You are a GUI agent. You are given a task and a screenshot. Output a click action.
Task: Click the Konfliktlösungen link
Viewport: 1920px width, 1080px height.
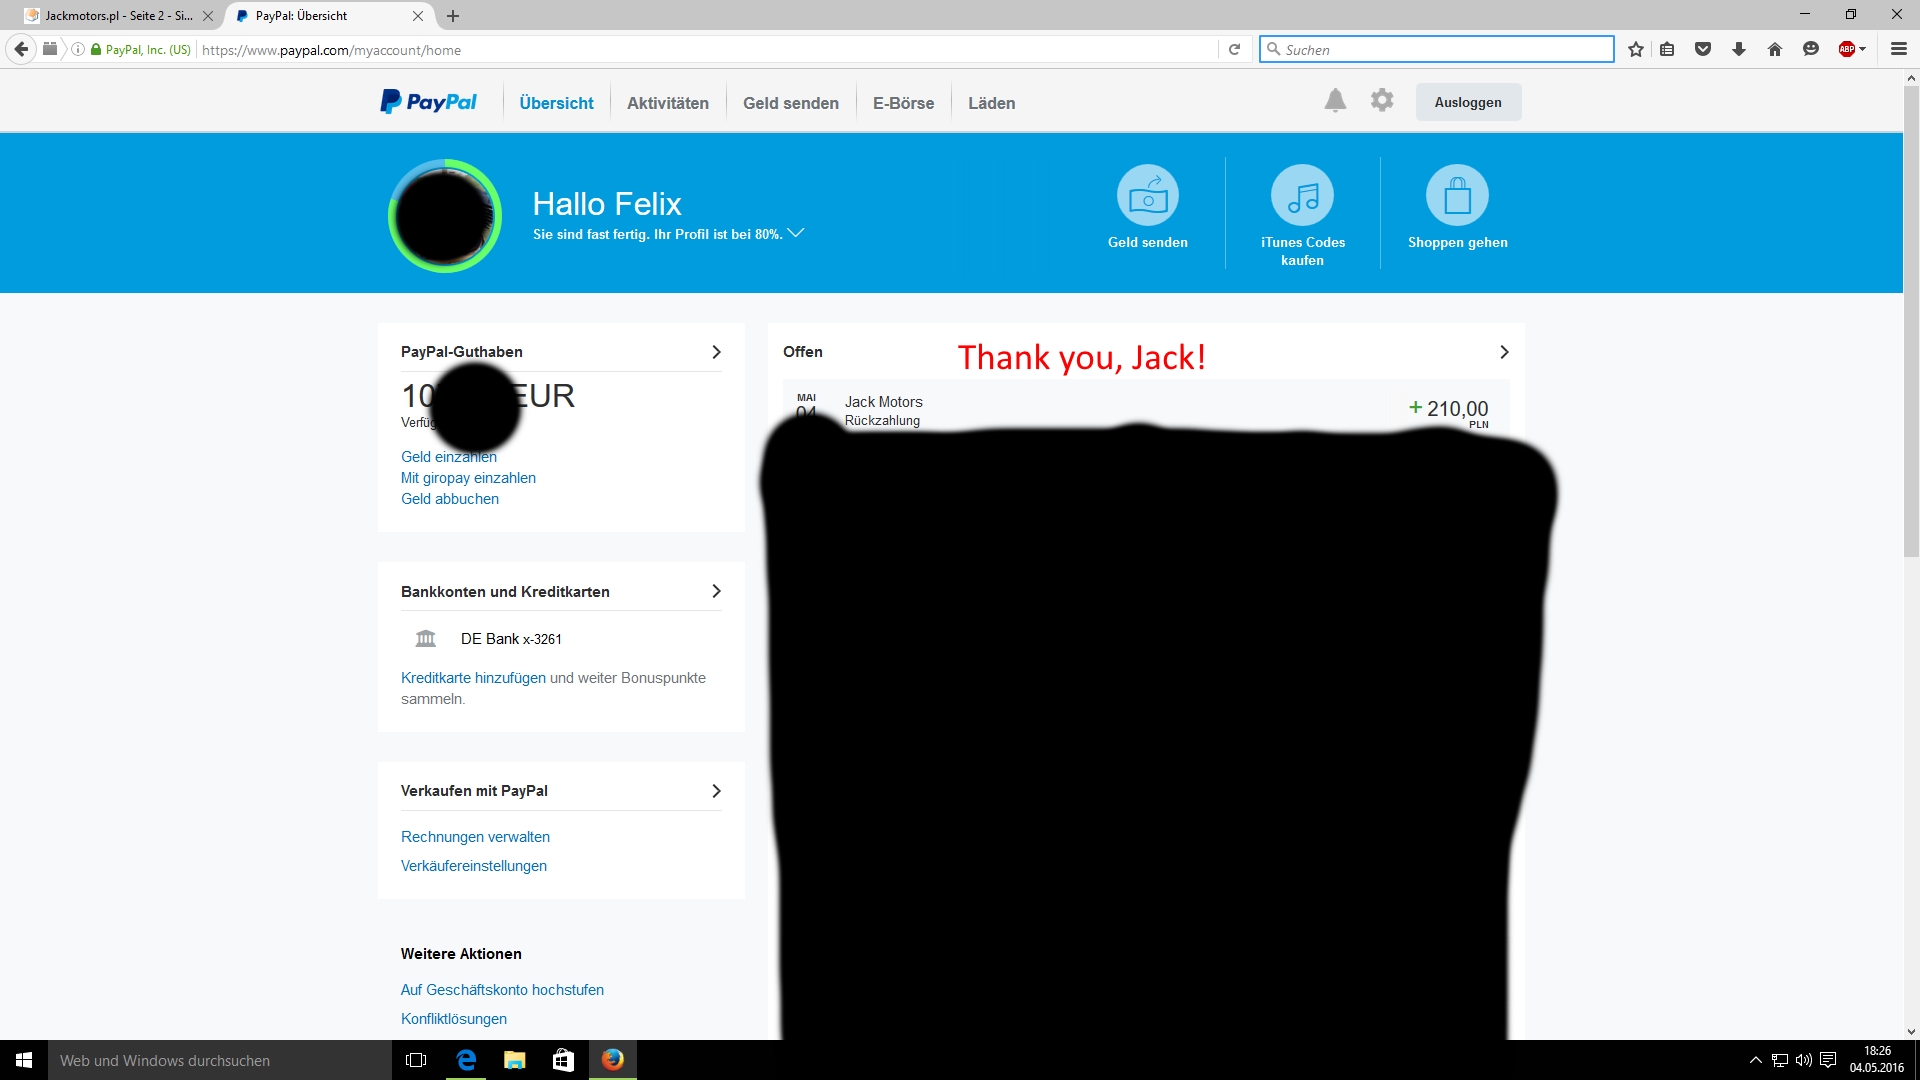454,1019
